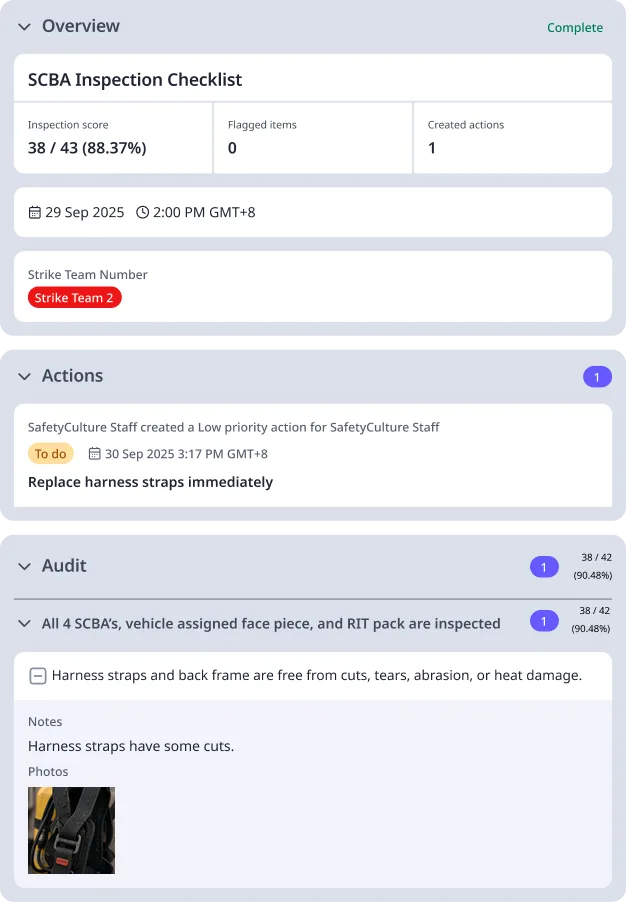Collapse the Audit section
Screen dimensions: 626x902
(x=24, y=566)
